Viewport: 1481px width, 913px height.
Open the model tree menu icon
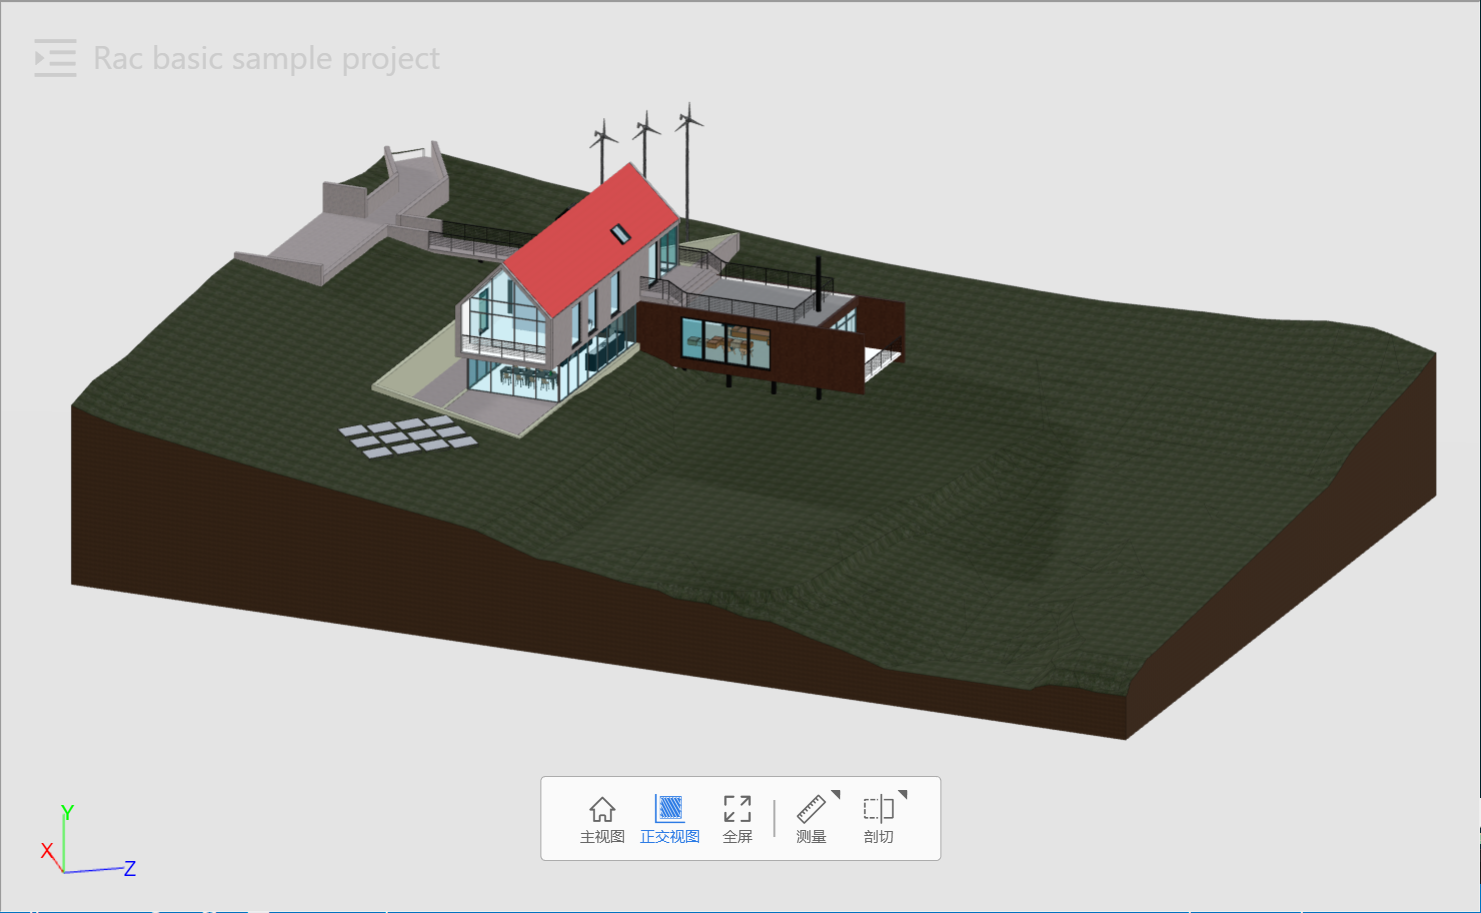[55, 58]
